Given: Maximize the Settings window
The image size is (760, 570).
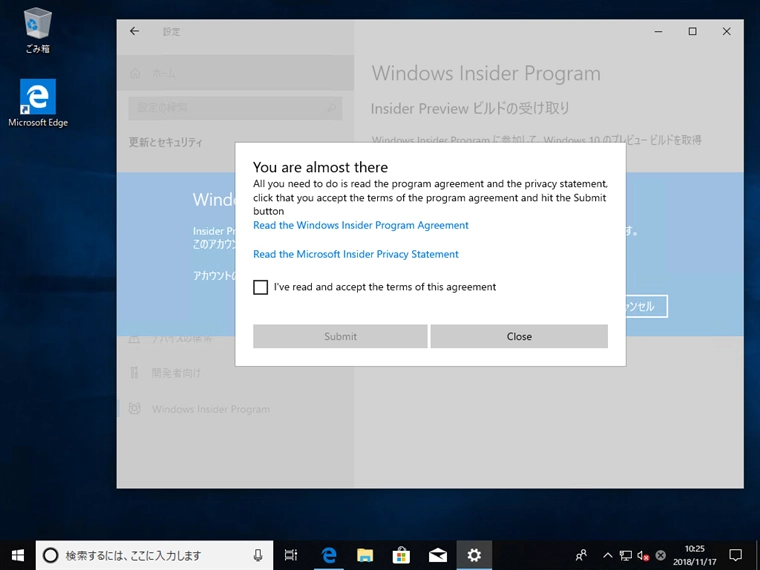Looking at the screenshot, I should 693,32.
